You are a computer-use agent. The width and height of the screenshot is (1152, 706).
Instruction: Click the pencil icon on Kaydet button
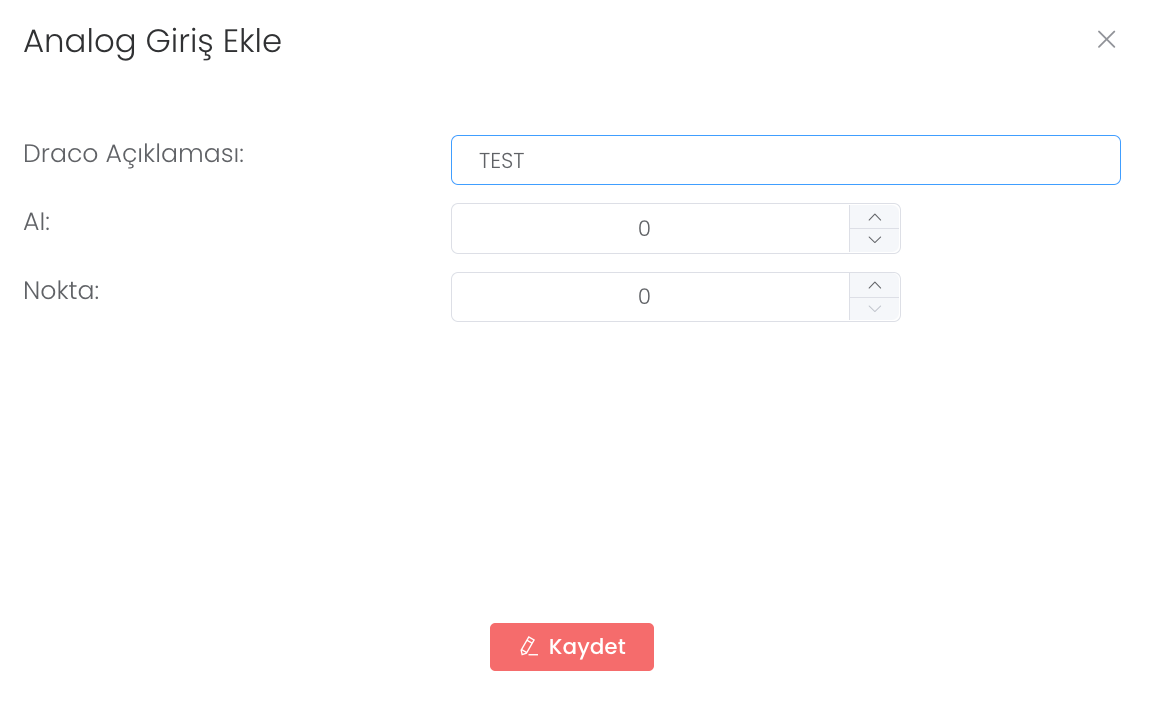[x=529, y=647]
